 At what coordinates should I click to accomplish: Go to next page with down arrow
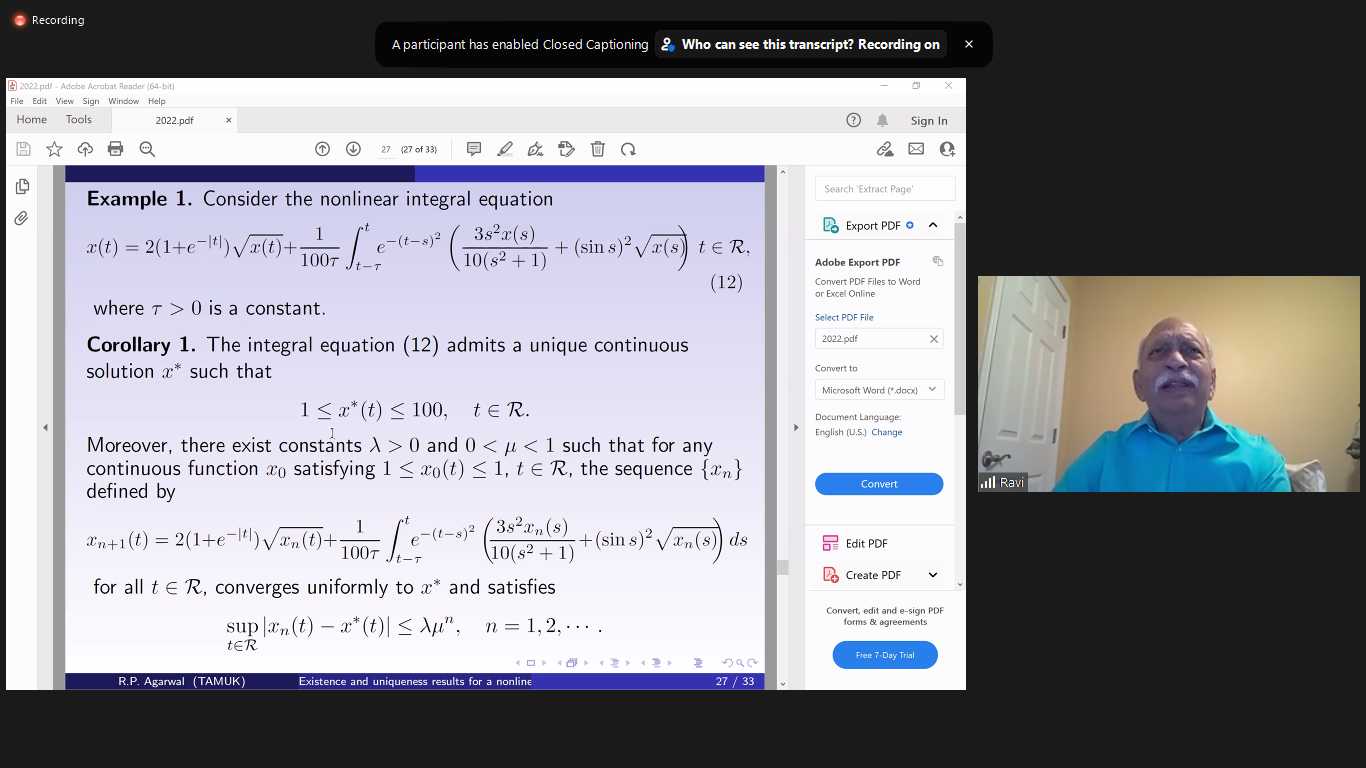click(x=353, y=149)
